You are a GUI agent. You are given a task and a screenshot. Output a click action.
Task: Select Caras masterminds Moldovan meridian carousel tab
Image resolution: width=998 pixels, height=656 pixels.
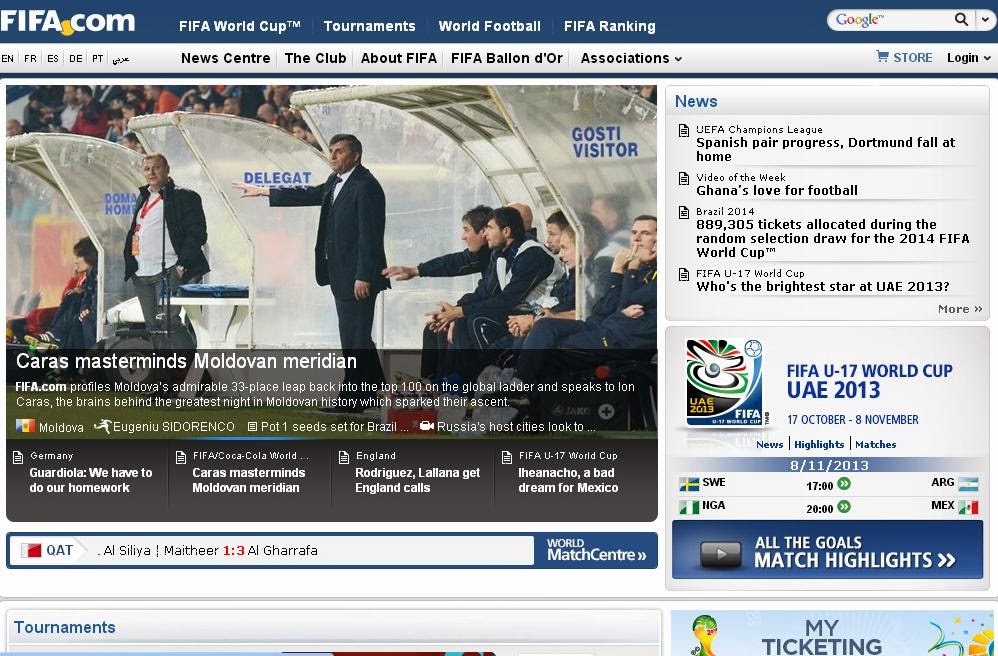tap(249, 480)
